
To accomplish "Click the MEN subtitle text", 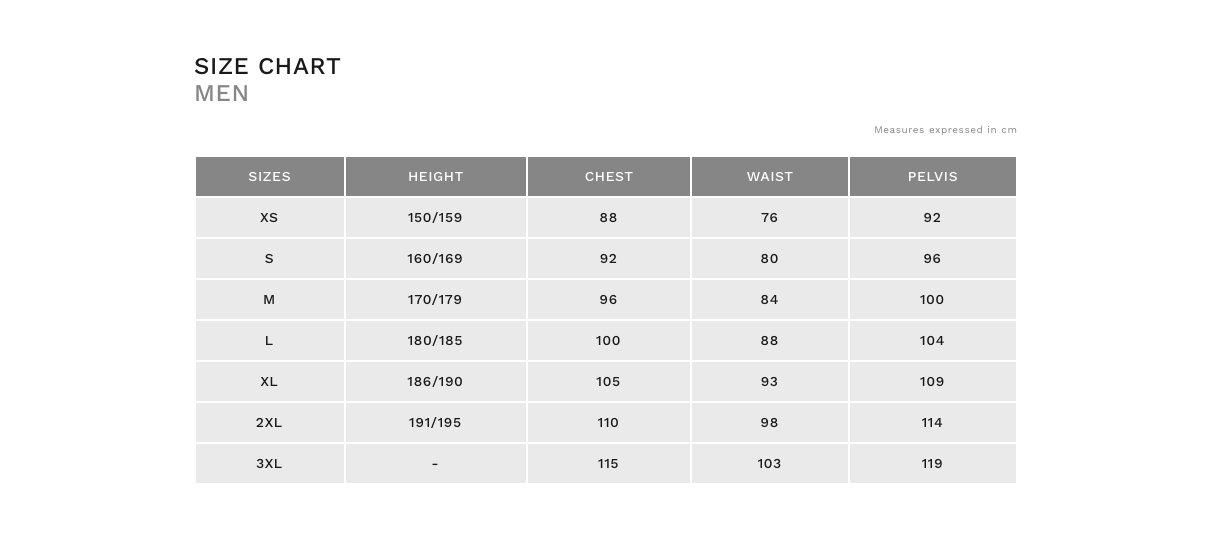I will [x=222, y=93].
